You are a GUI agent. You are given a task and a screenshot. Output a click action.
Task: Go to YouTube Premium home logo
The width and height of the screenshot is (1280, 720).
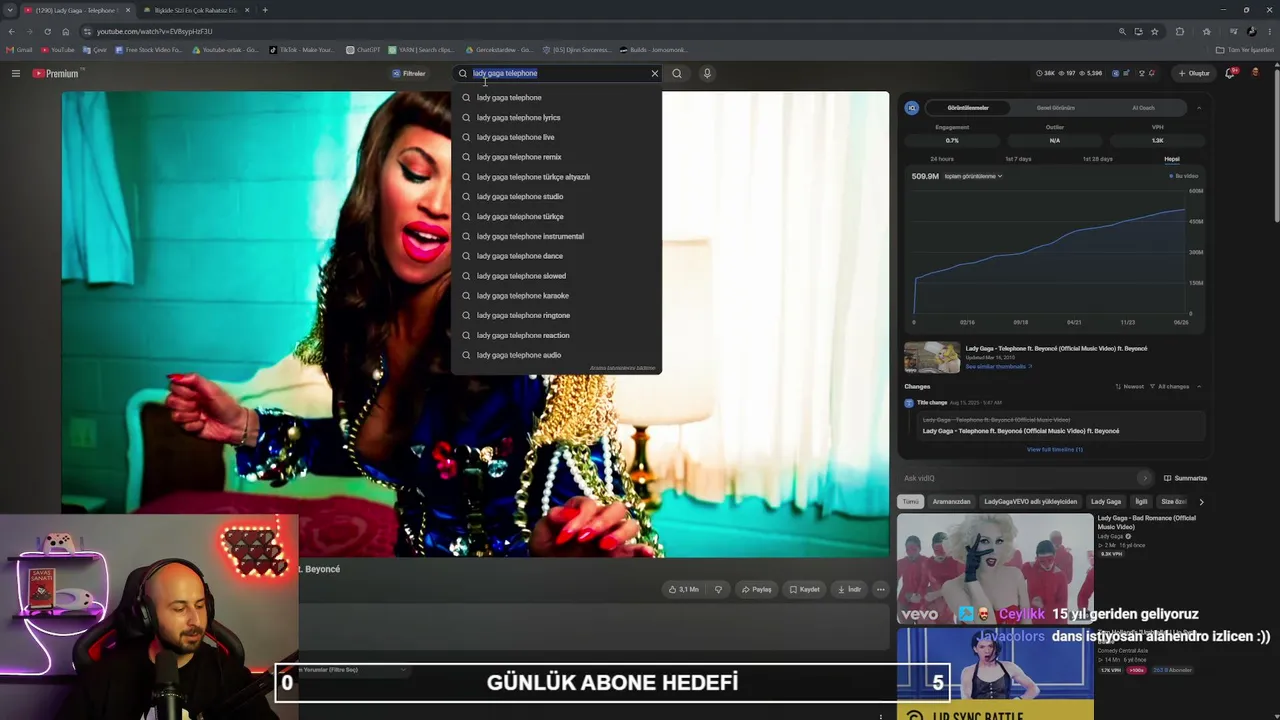pos(55,73)
